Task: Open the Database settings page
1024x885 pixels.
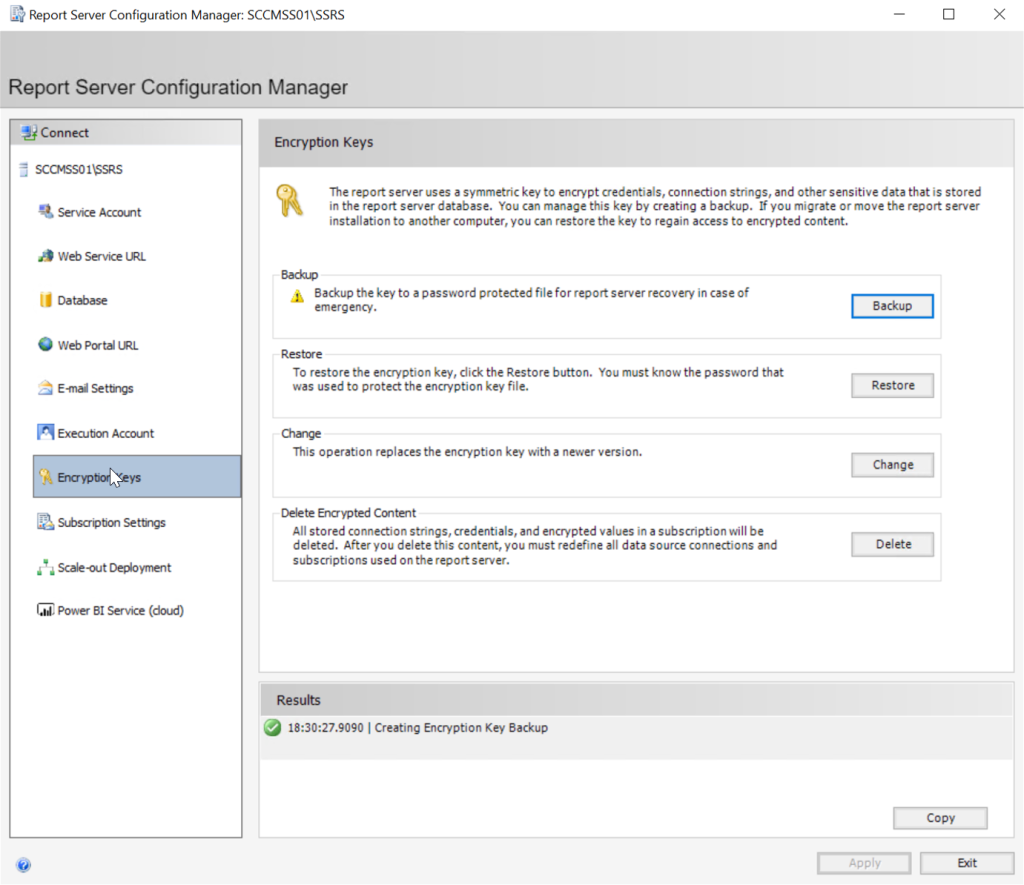Action: click(82, 300)
